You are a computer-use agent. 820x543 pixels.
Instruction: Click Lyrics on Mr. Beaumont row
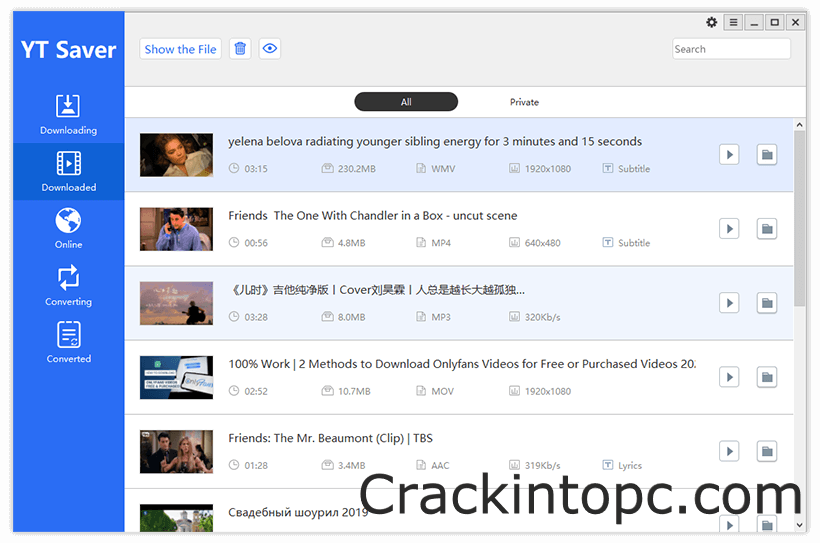(x=622, y=465)
